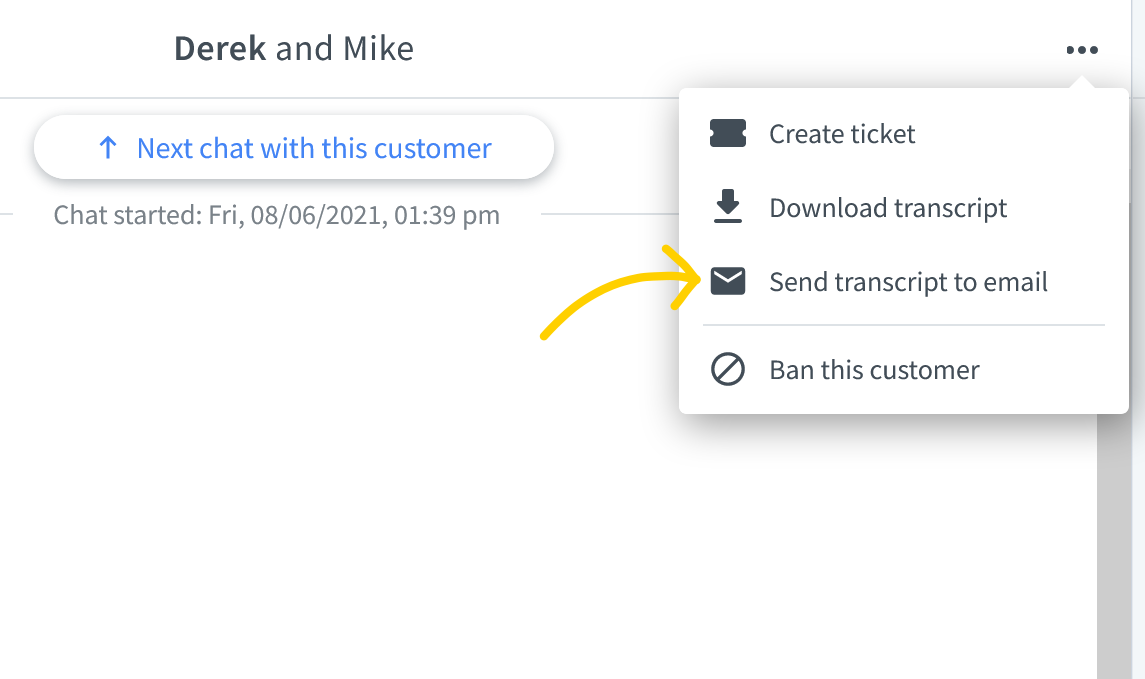Go to Next chat with this customer

(x=294, y=147)
